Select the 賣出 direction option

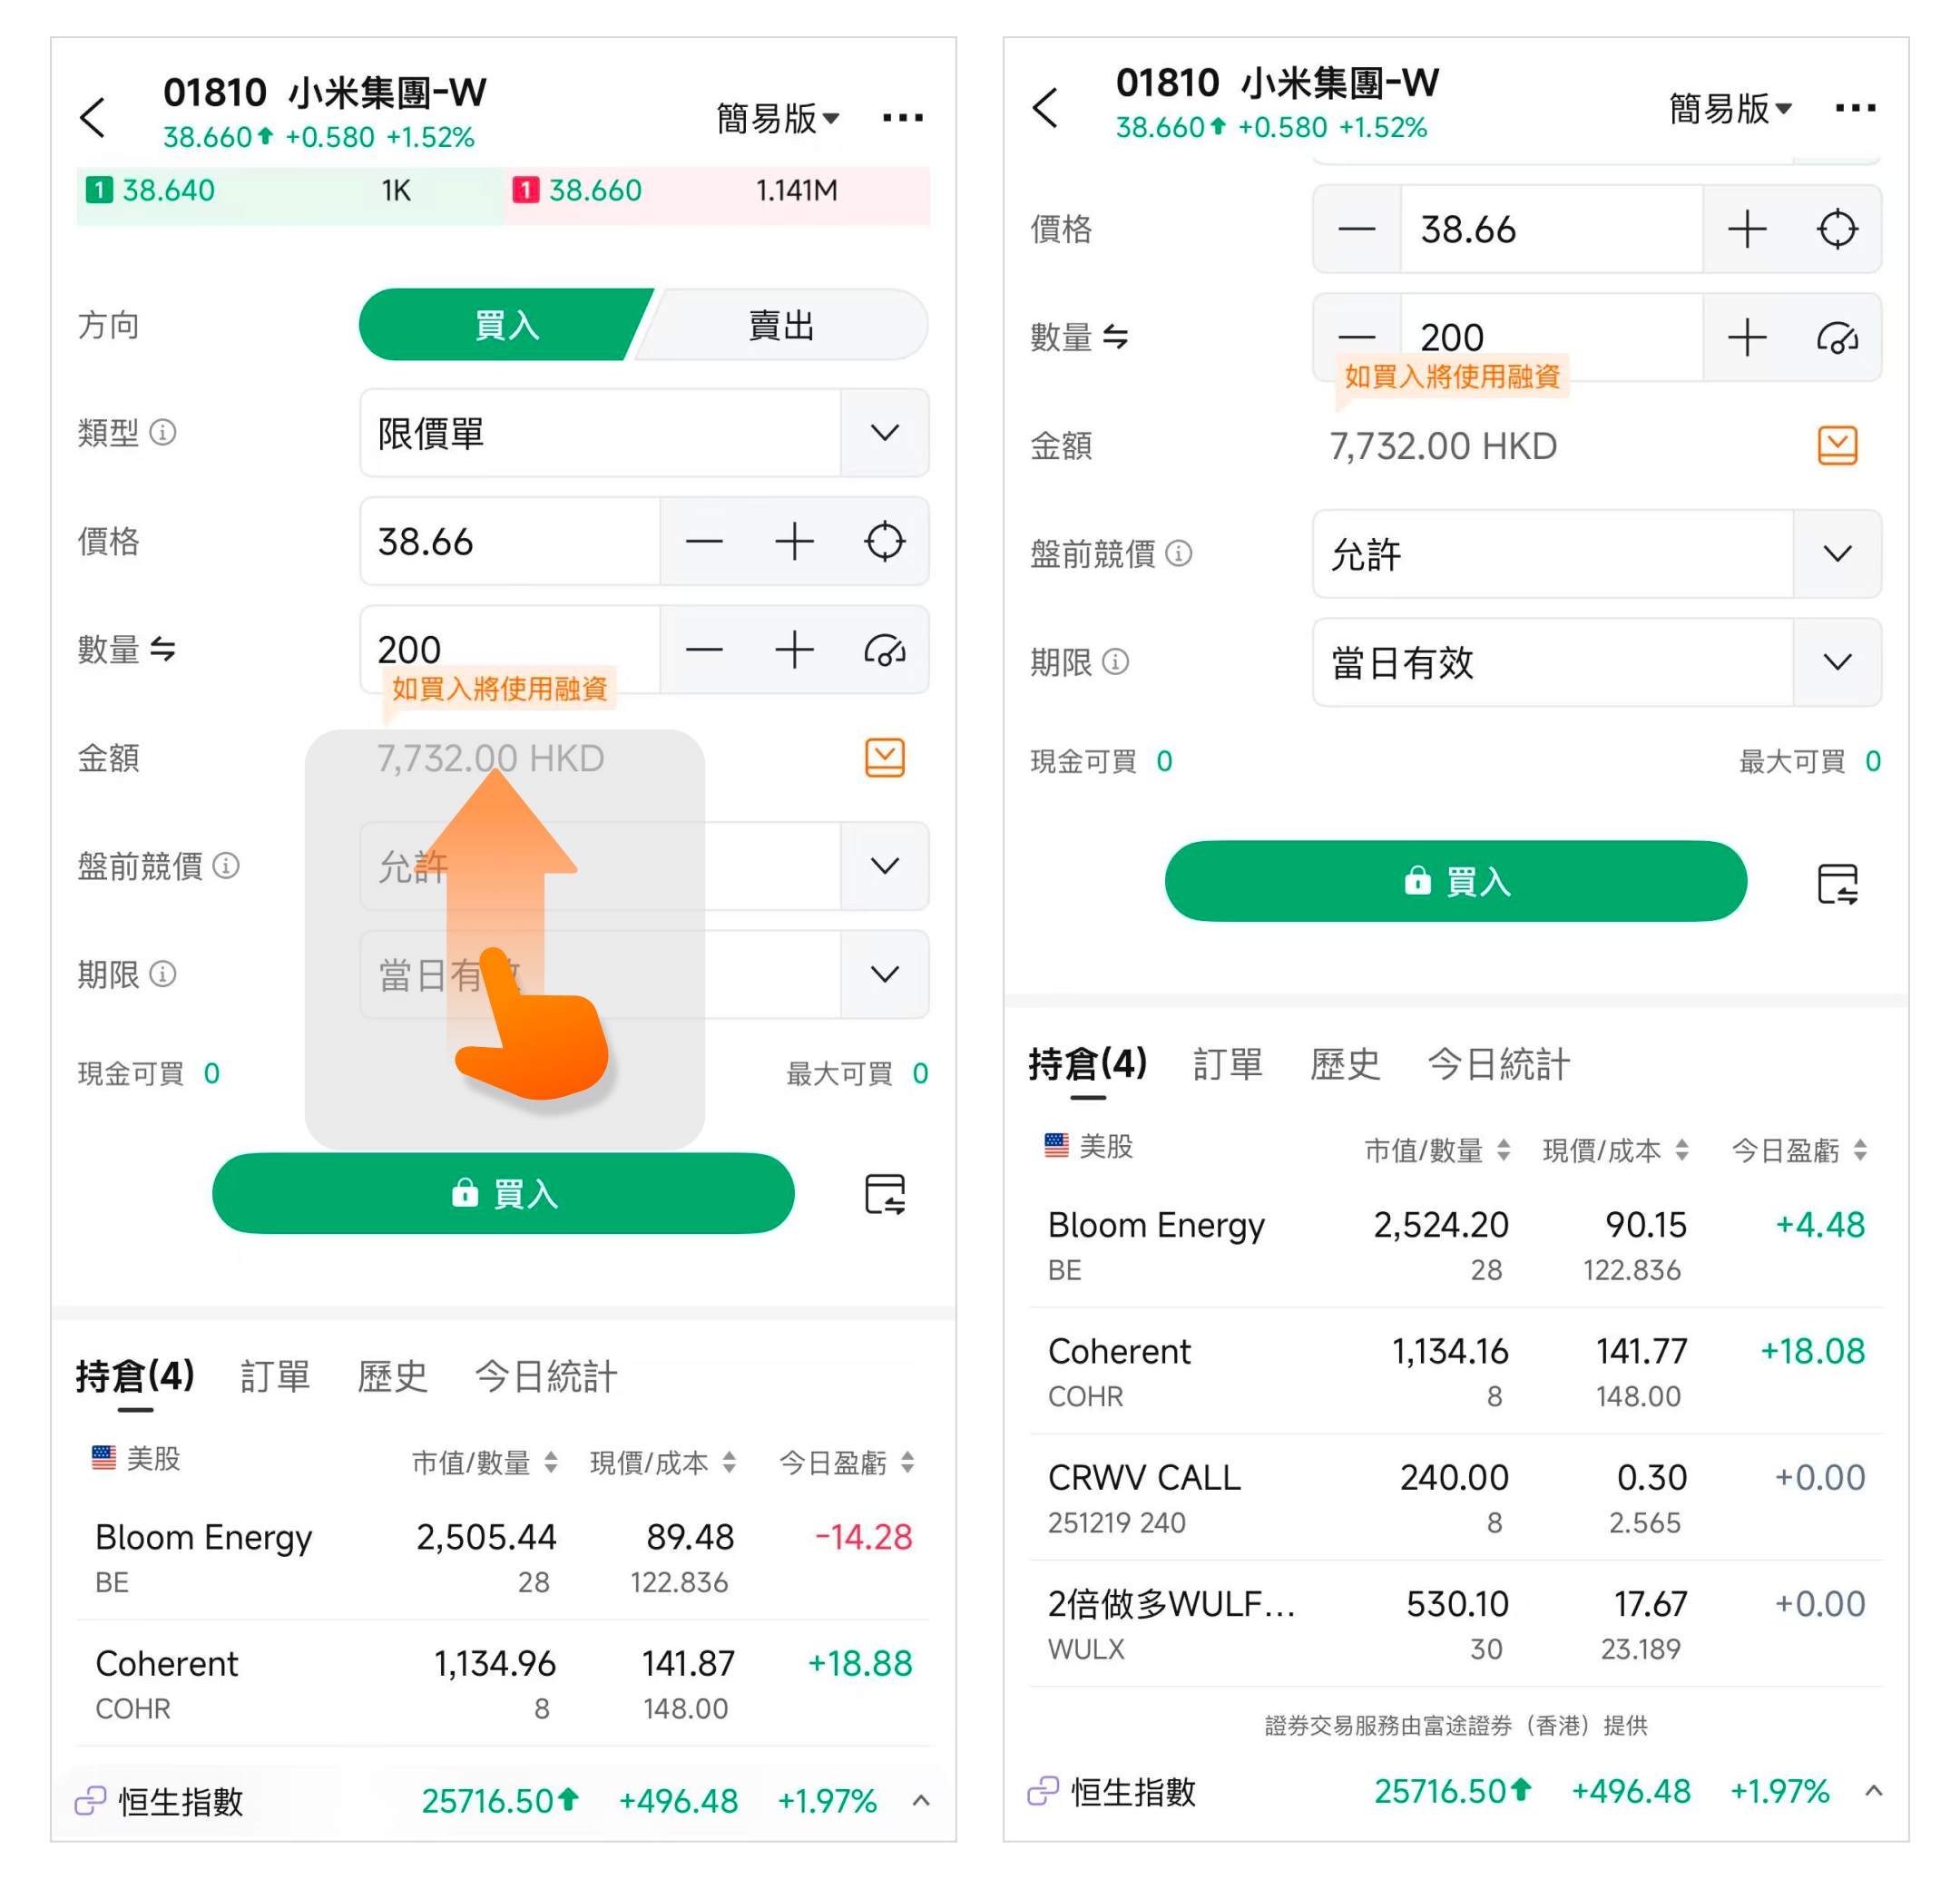[x=780, y=325]
